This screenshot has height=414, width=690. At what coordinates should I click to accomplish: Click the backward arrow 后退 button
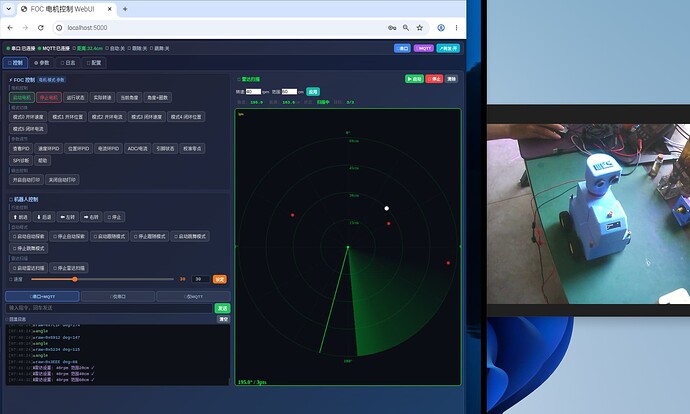(x=44, y=217)
